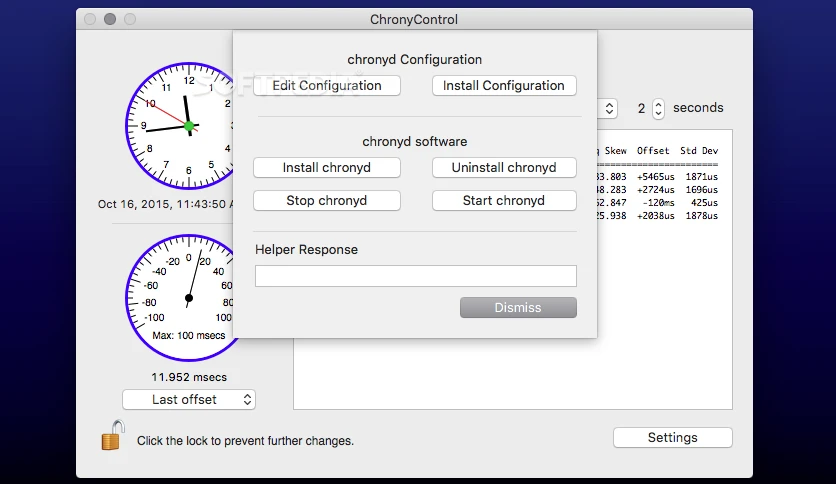
Task: Click the Install chronyd button
Action: coord(327,168)
